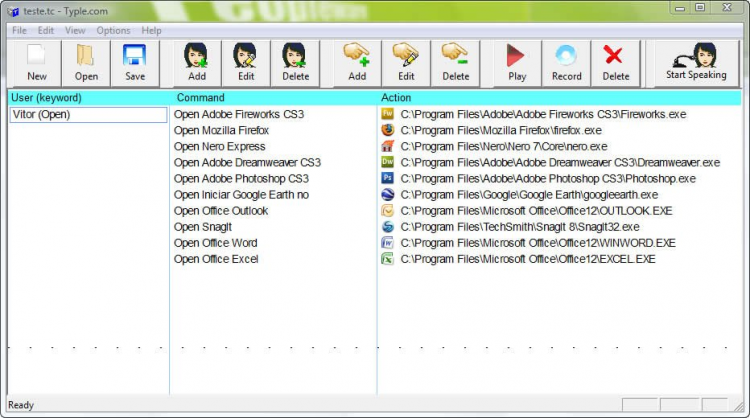Click the Fireworks icon in Action column
This screenshot has width=750, height=418.
pos(387,114)
